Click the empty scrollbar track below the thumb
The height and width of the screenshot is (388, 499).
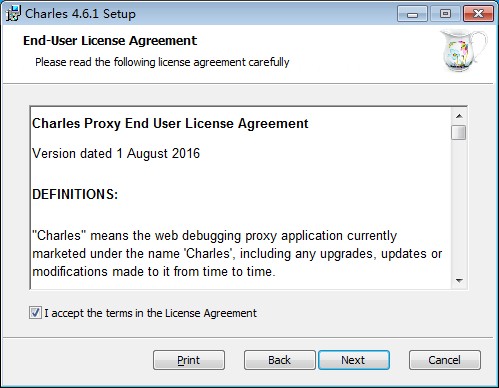click(459, 207)
